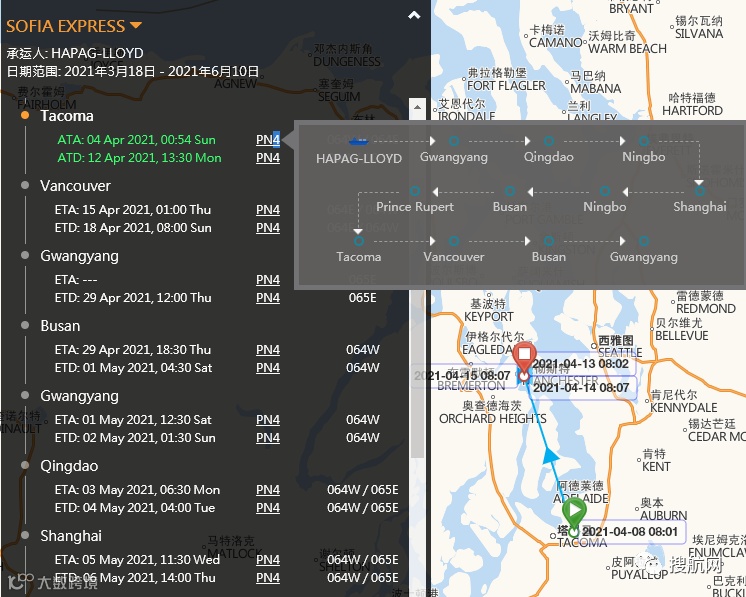This screenshot has height=597, width=746.
Task: Open the PN4 link for Gwangyang ETA 01 May
Action: click(268, 419)
